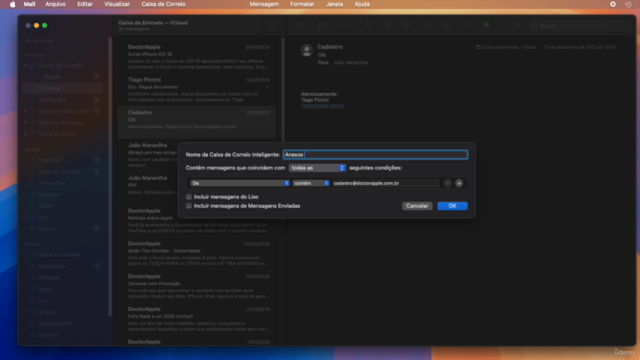The image size is (640, 360).
Task: Click the filter icon above message list
Action: pos(272,25)
